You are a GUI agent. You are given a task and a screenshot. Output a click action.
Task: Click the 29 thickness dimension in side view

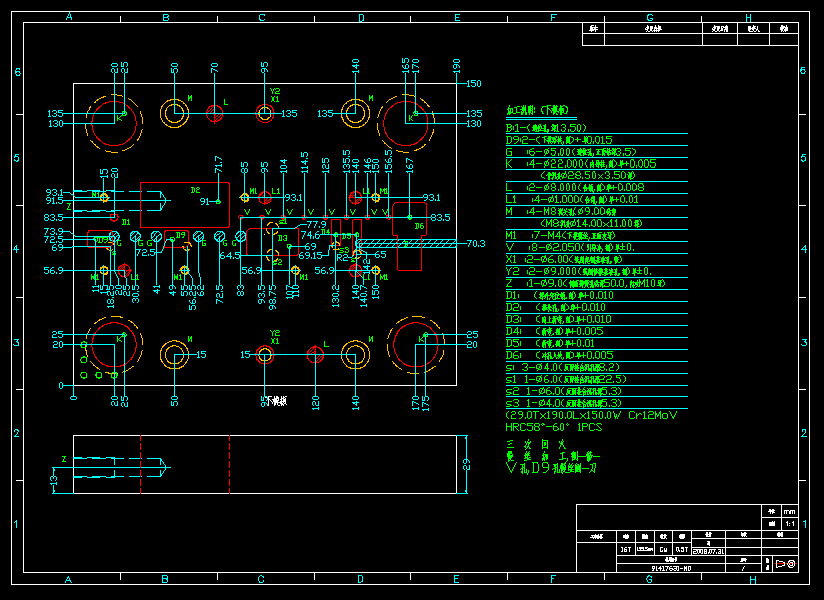pos(467,464)
